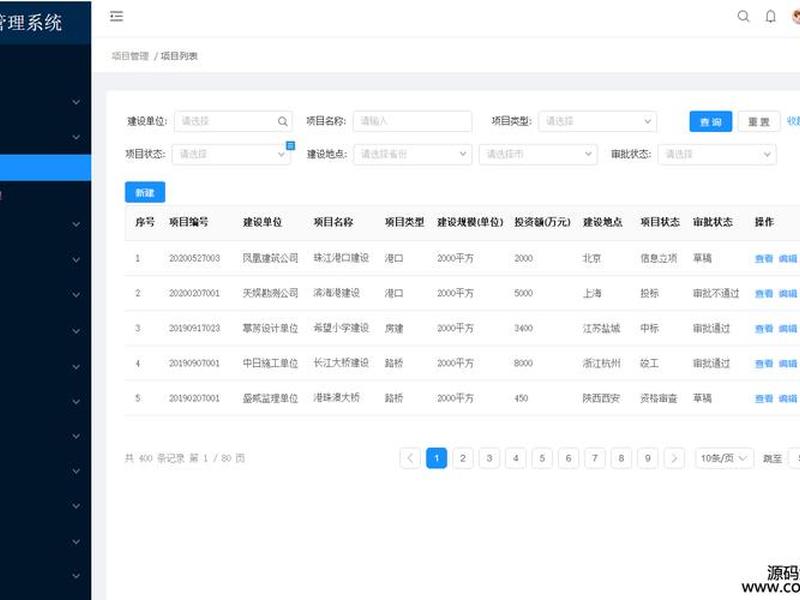Click the 新建 button
The height and width of the screenshot is (600, 800).
(x=145, y=192)
